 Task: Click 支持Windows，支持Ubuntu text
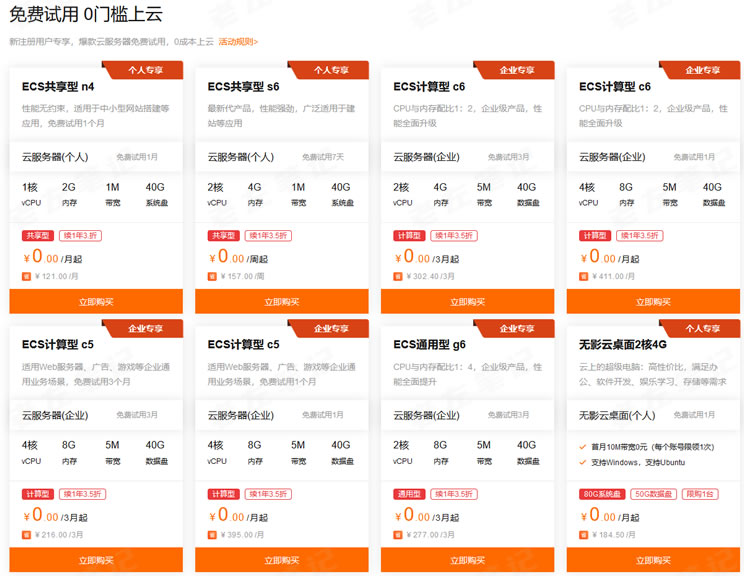tap(638, 463)
